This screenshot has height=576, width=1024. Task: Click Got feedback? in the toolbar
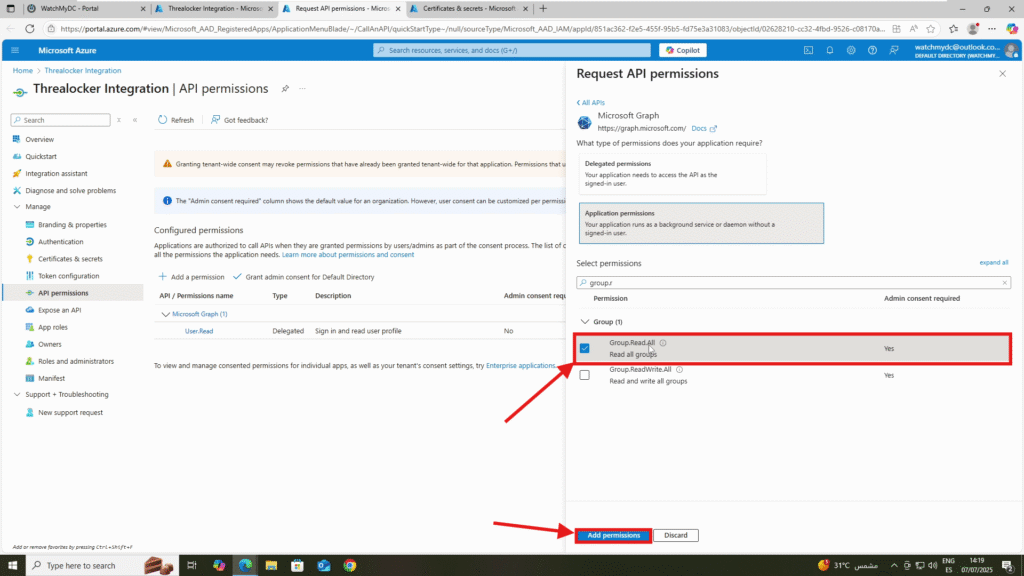pos(239,120)
